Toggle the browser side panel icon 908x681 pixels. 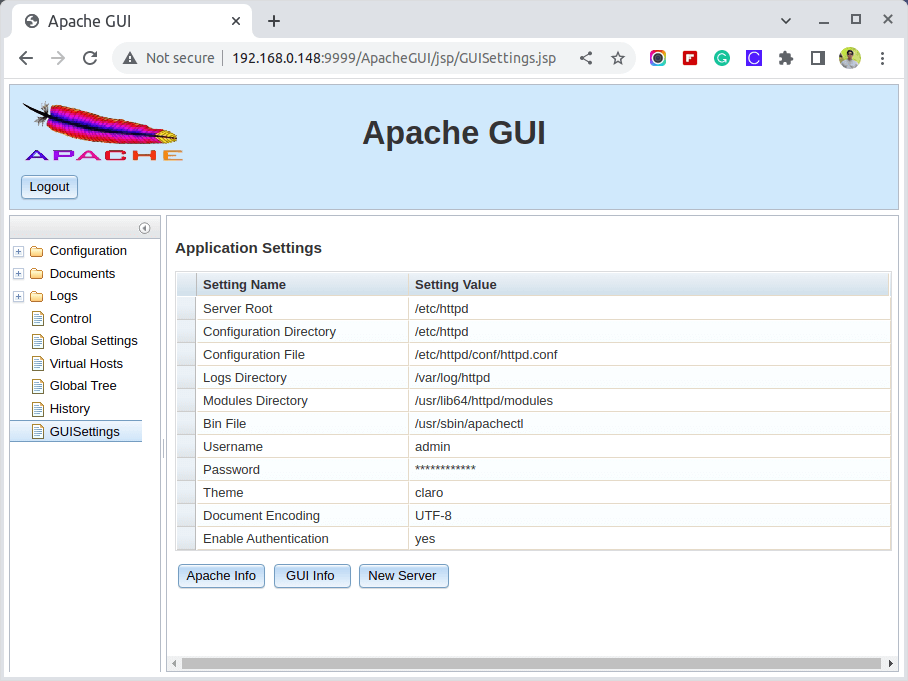click(817, 58)
